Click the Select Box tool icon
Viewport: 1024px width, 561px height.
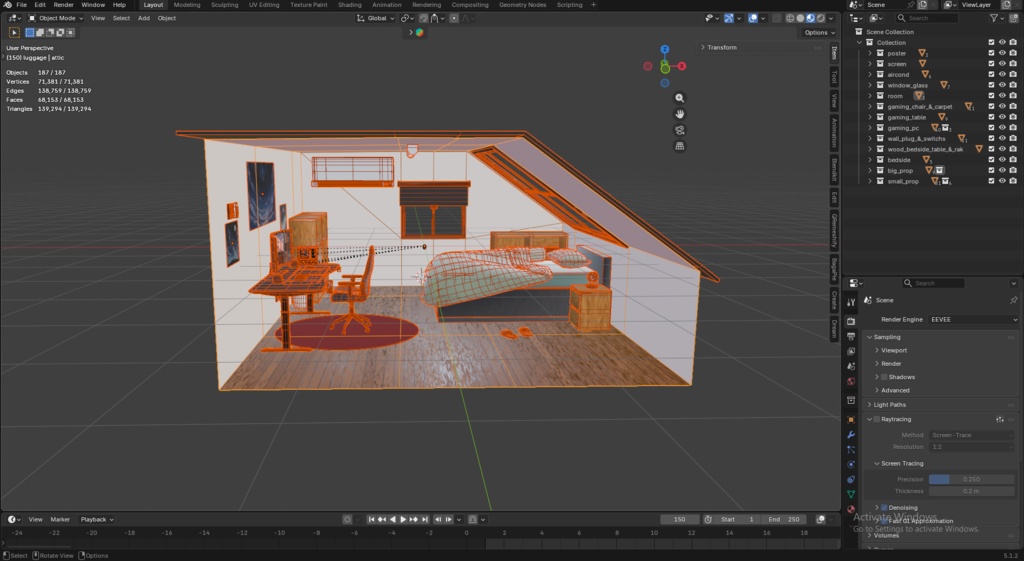pos(14,32)
